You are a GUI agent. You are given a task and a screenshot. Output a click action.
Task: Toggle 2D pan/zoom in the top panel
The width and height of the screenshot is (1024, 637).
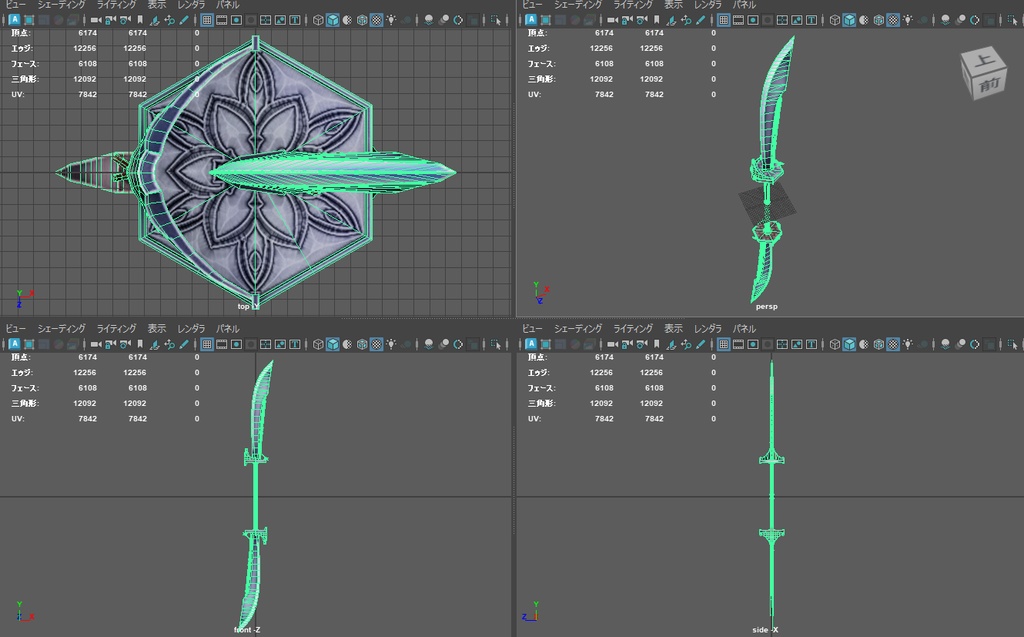point(167,19)
